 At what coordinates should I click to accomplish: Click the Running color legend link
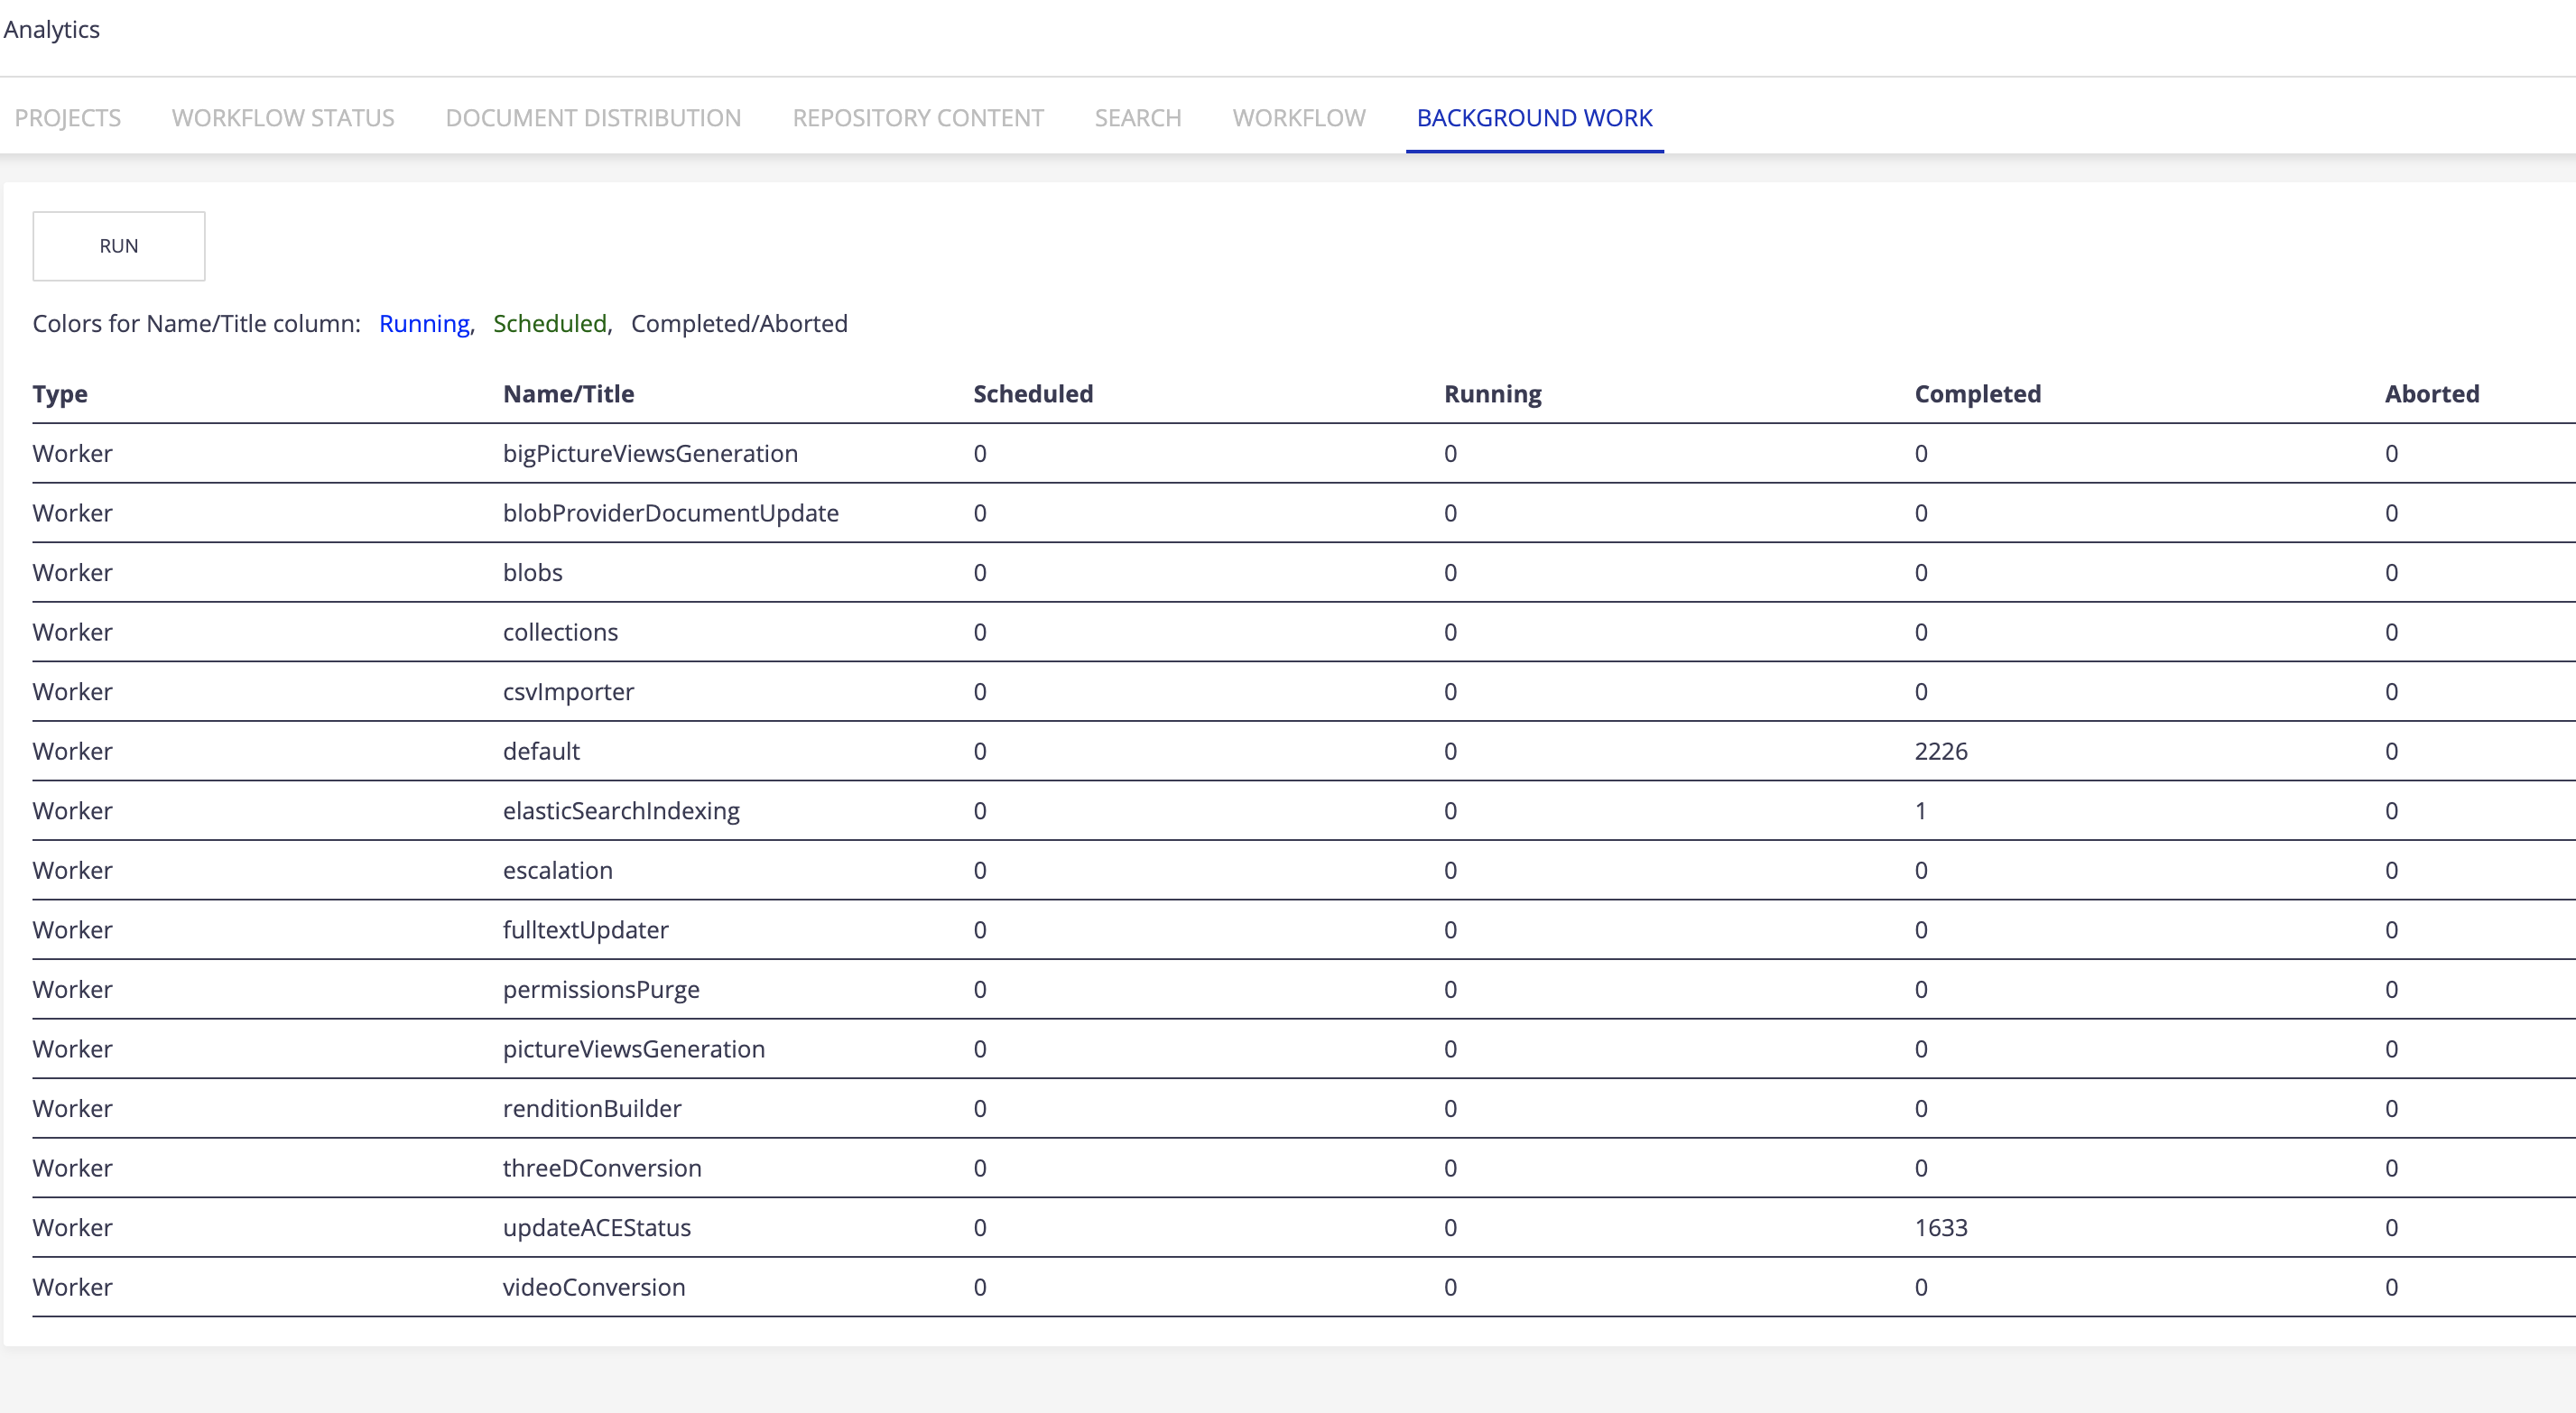[424, 323]
